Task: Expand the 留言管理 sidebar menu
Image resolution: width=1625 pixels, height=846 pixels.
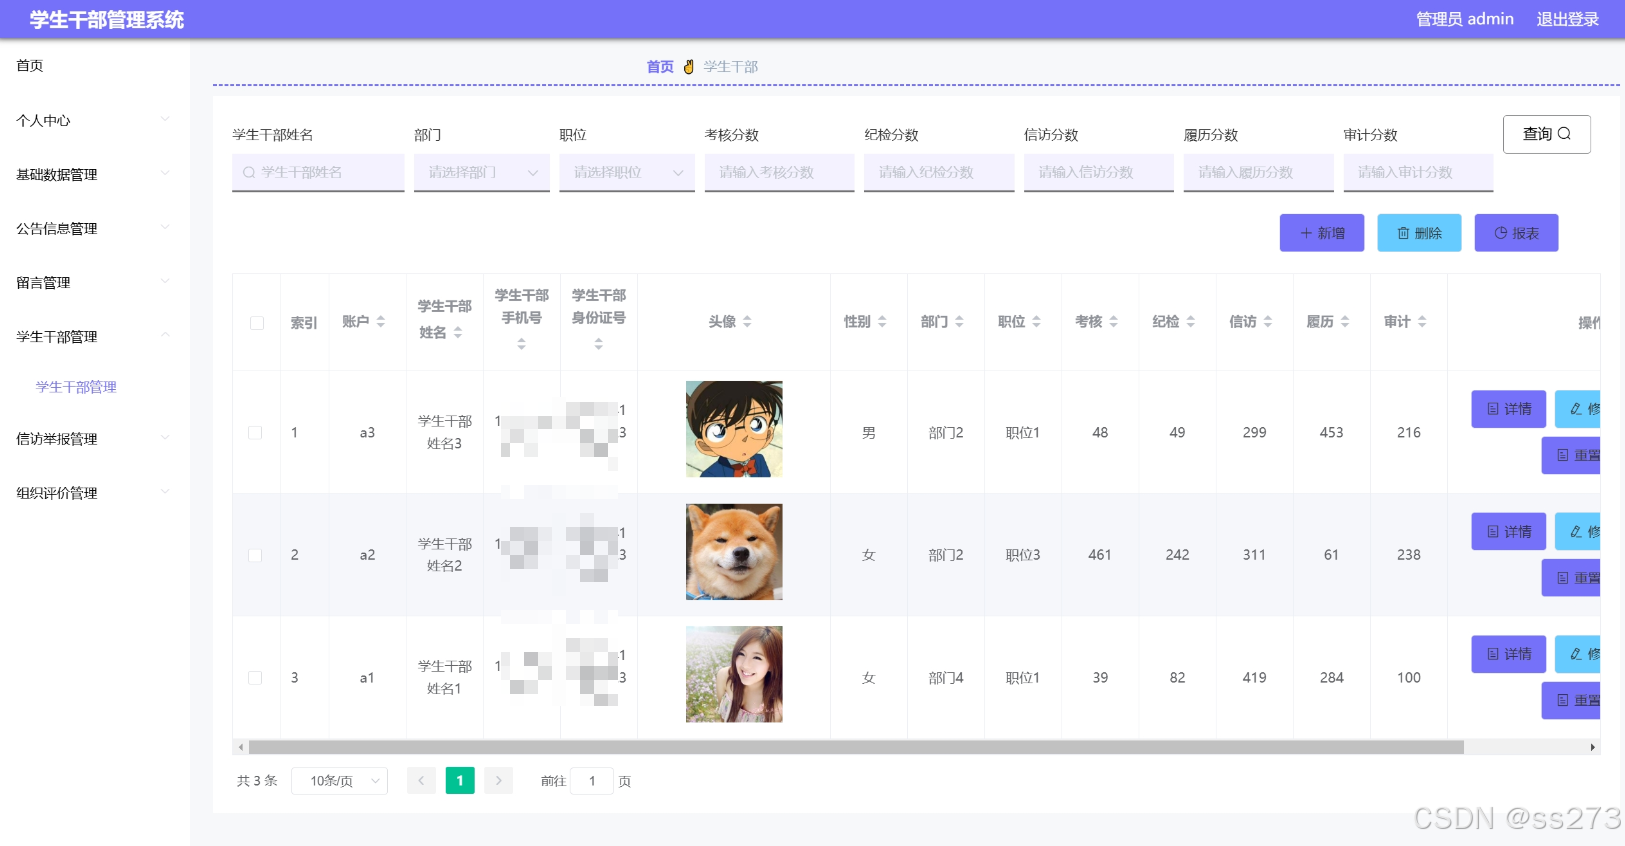Action: pos(95,282)
